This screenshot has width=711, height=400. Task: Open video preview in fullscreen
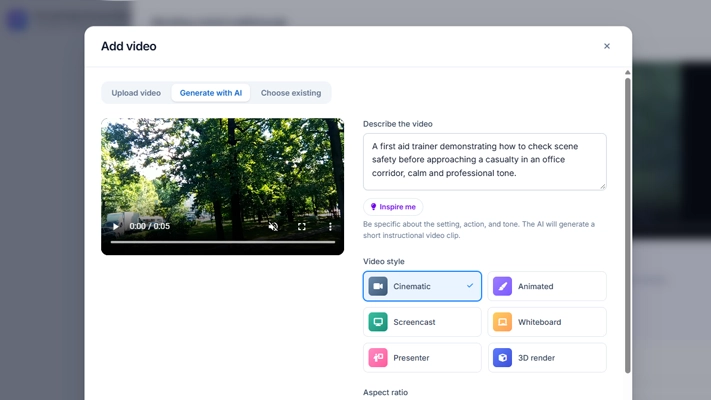(x=302, y=226)
